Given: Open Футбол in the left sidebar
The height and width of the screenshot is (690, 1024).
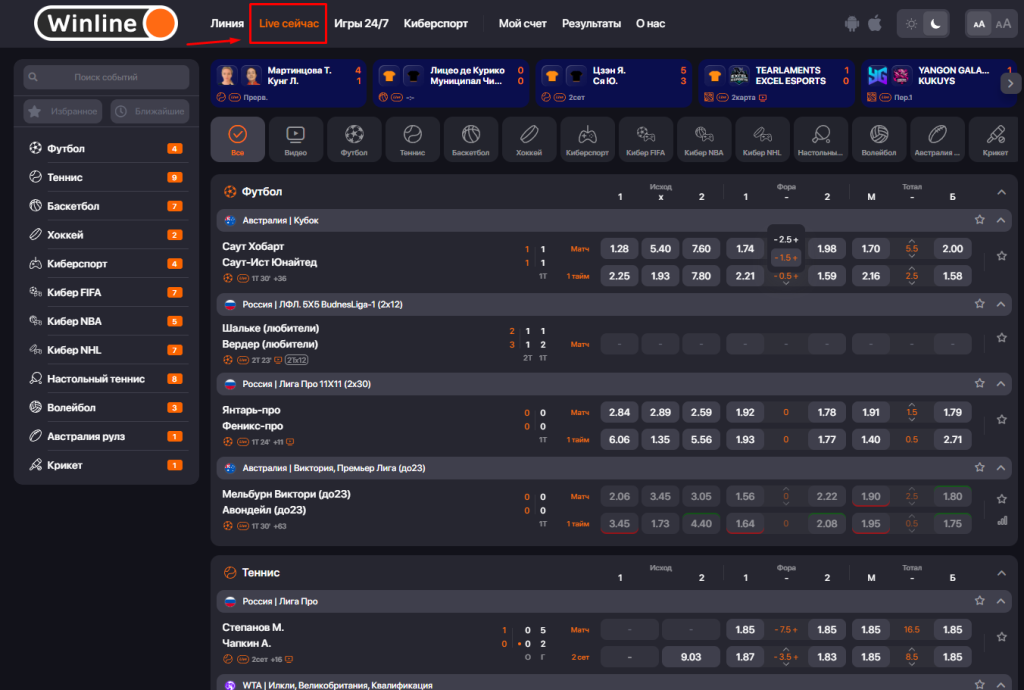Looking at the screenshot, I should (106, 149).
